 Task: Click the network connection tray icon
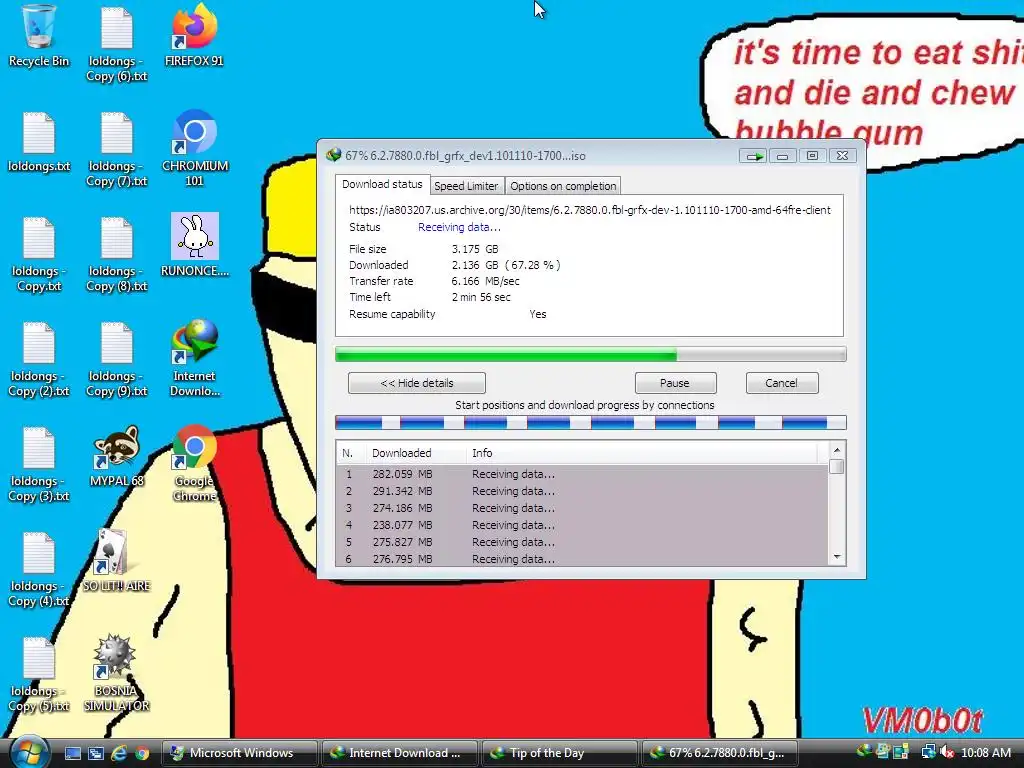(x=927, y=752)
